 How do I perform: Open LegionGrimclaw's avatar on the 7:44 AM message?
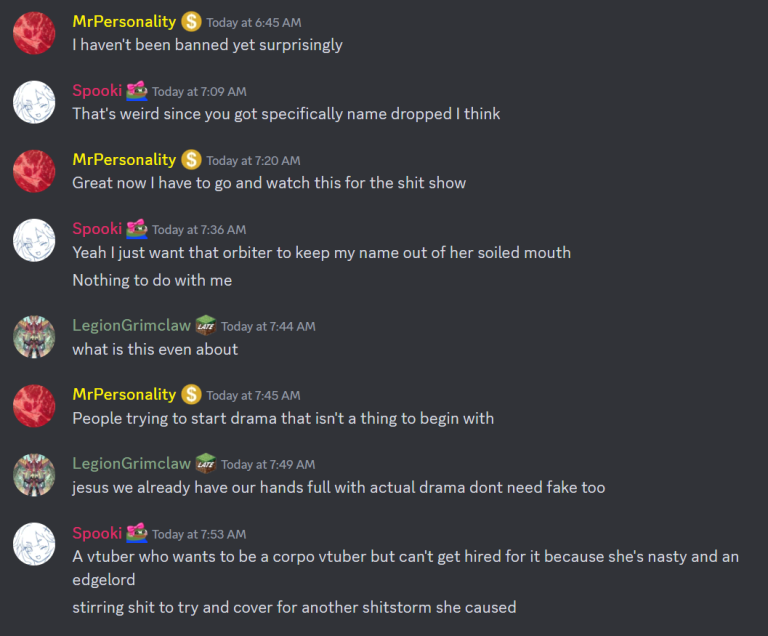(34, 337)
